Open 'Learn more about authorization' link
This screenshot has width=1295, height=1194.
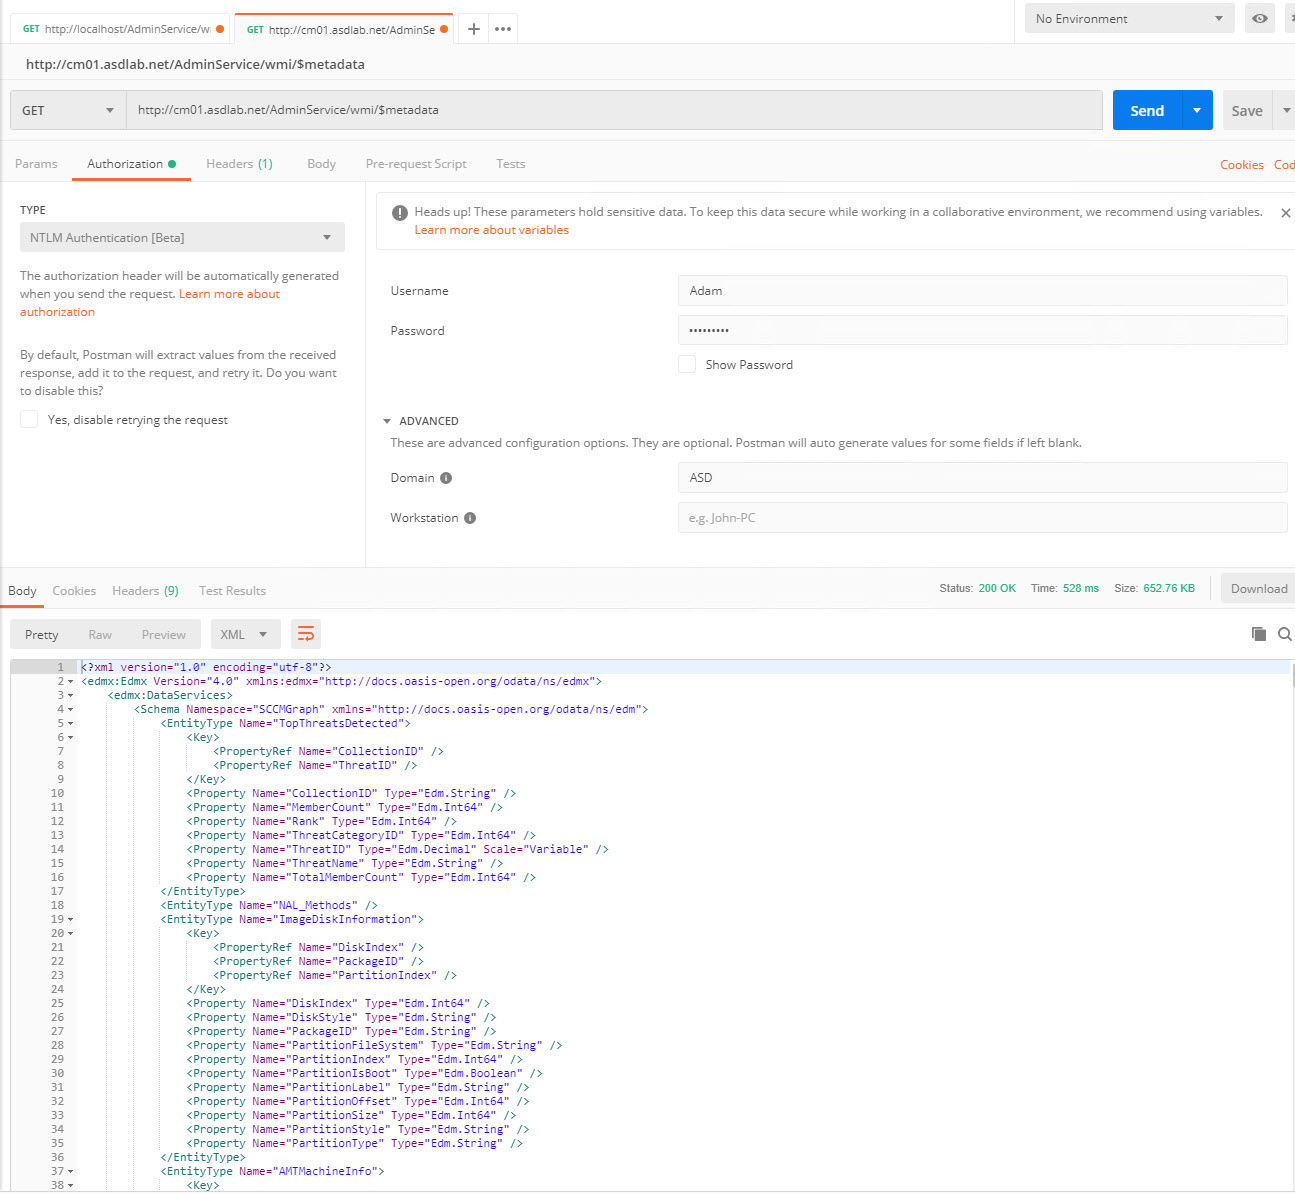tap(150, 303)
